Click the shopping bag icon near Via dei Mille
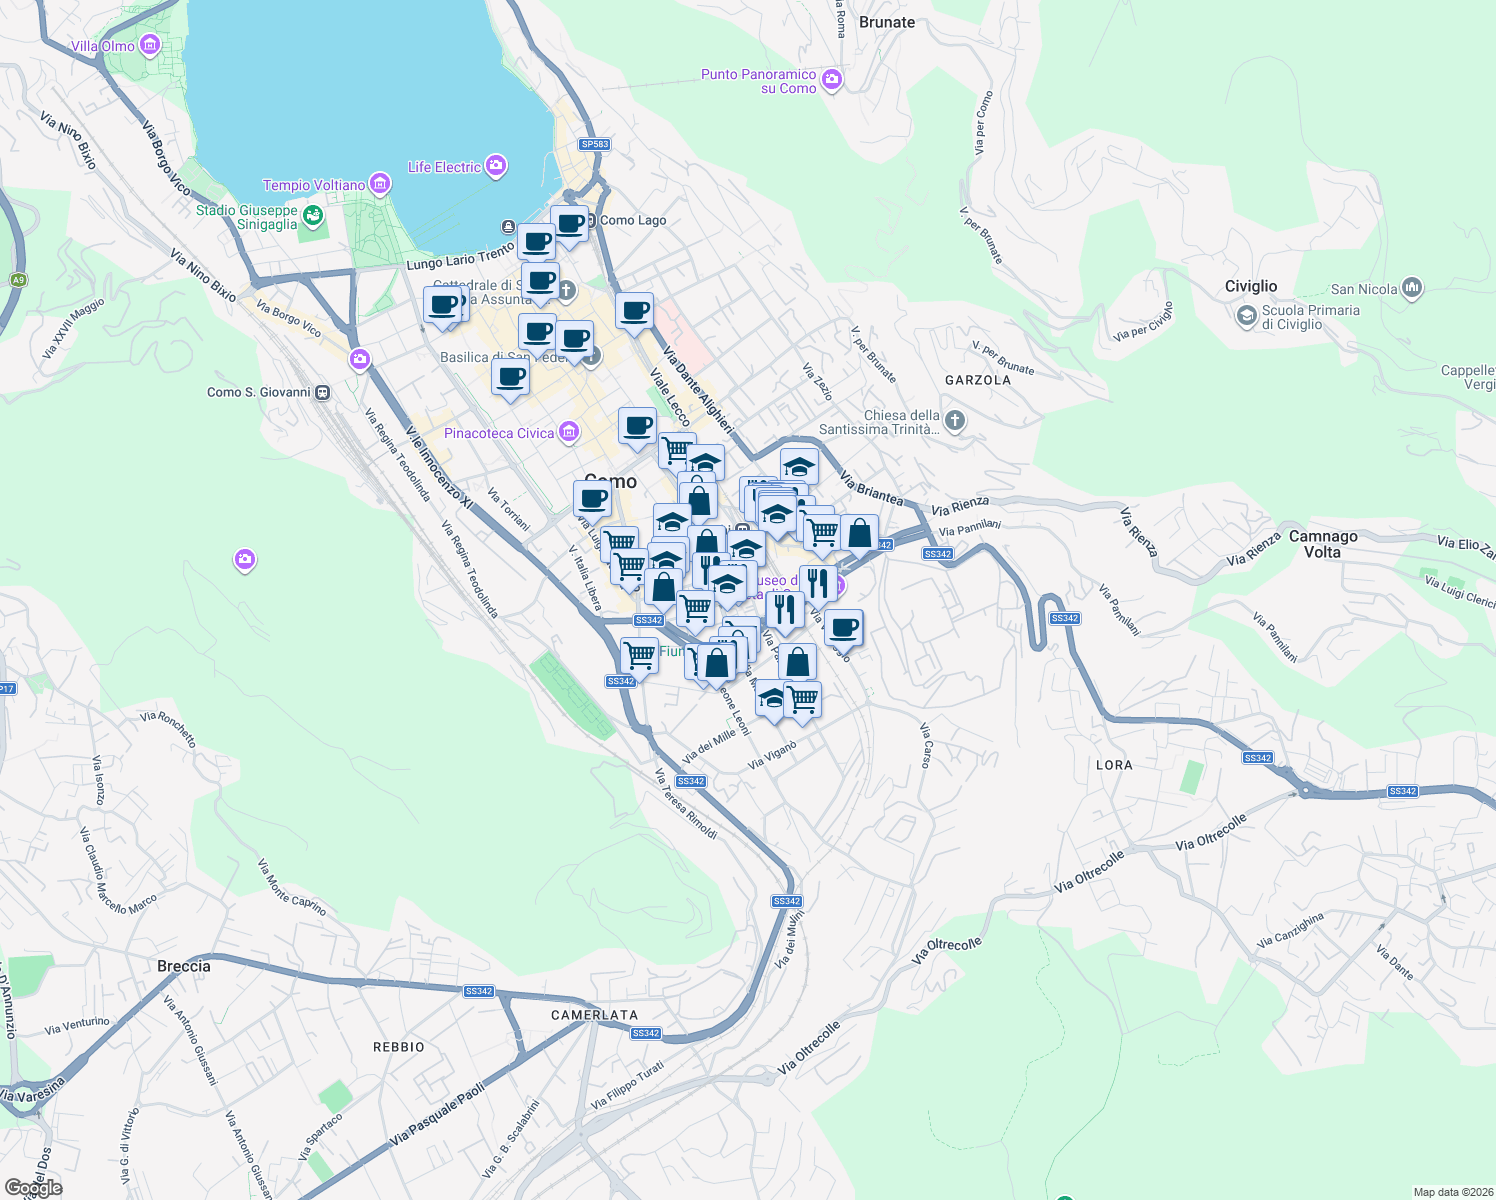Screen dimensions: 1496x1200 [718, 664]
